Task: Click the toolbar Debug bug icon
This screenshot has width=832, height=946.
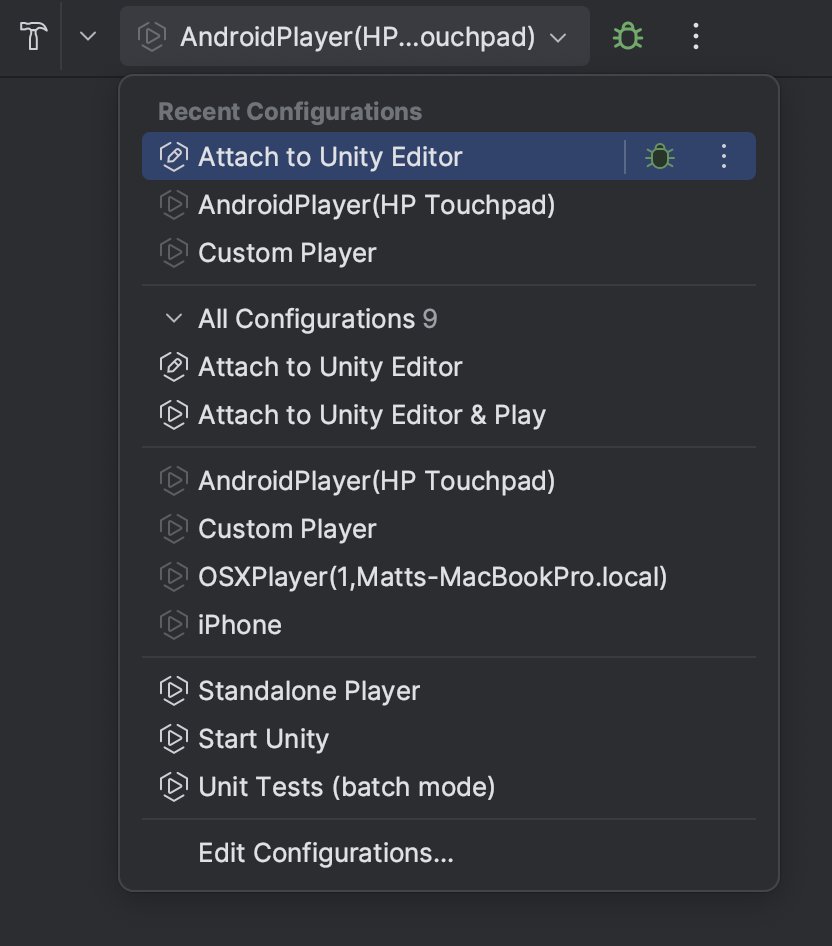Action: [x=627, y=36]
